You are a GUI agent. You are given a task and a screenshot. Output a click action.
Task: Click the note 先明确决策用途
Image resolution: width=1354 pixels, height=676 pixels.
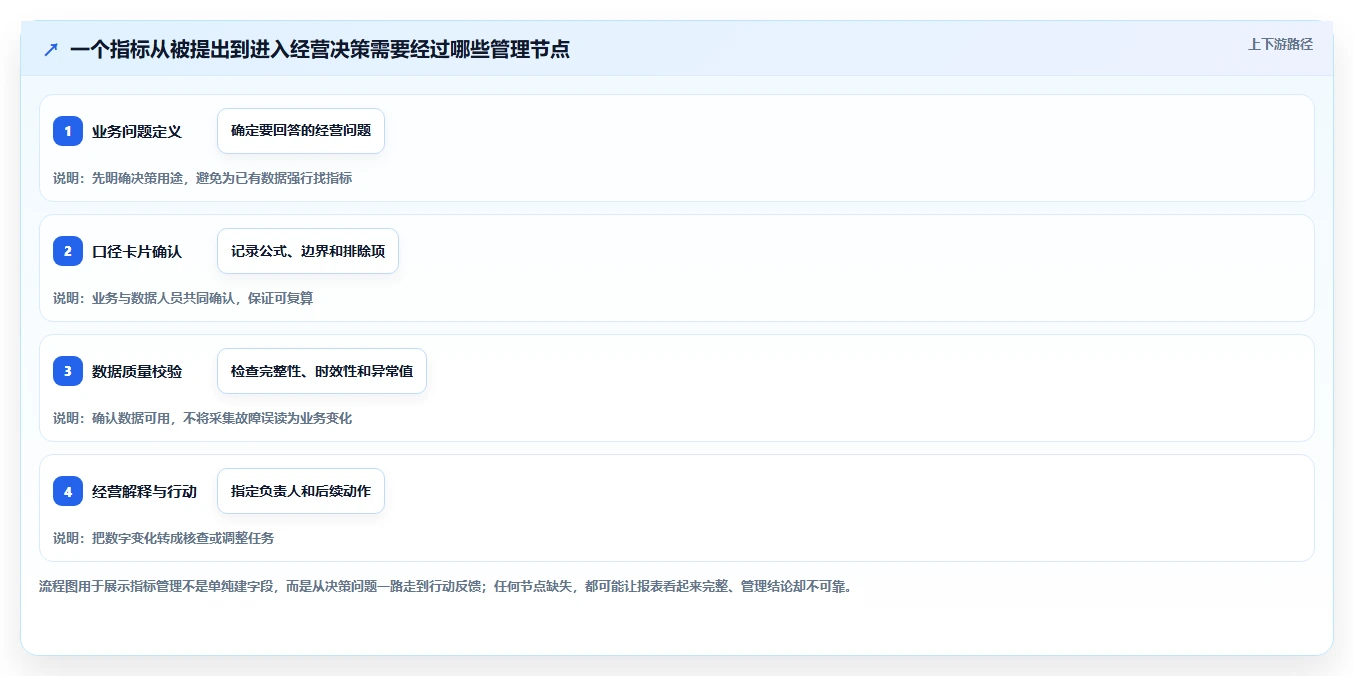(202, 178)
